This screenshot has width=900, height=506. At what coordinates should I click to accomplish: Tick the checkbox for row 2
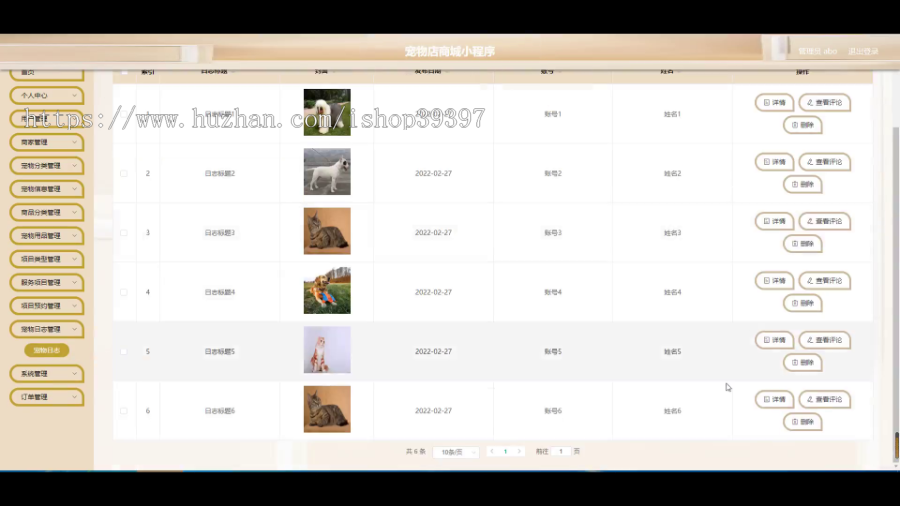click(124, 173)
